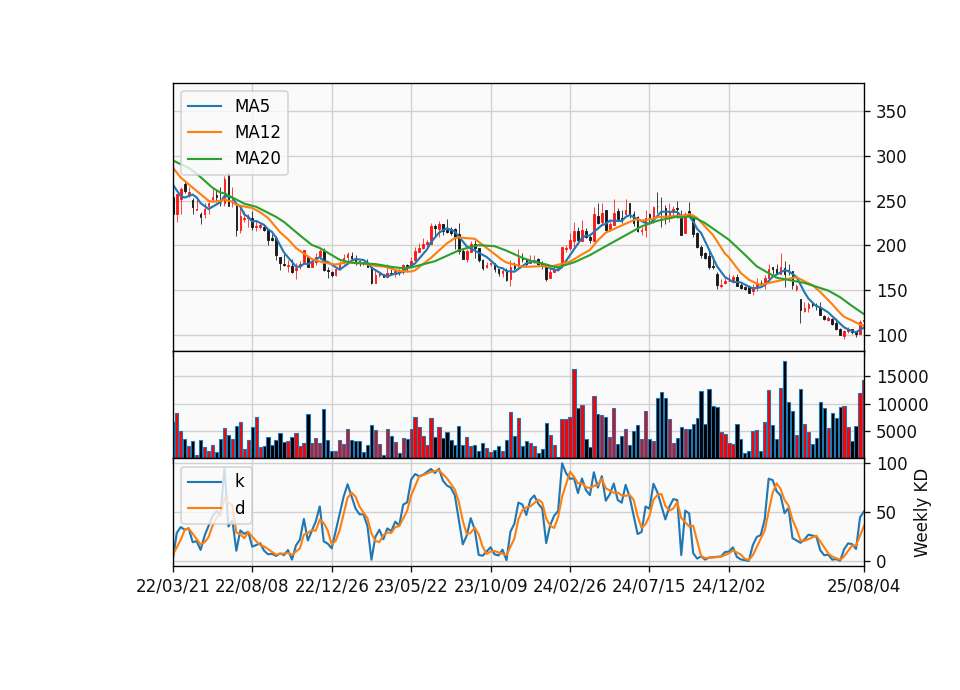This screenshot has height=690, width=960.
Task: Click the 15000 volume axis tick
Action: click(902, 377)
